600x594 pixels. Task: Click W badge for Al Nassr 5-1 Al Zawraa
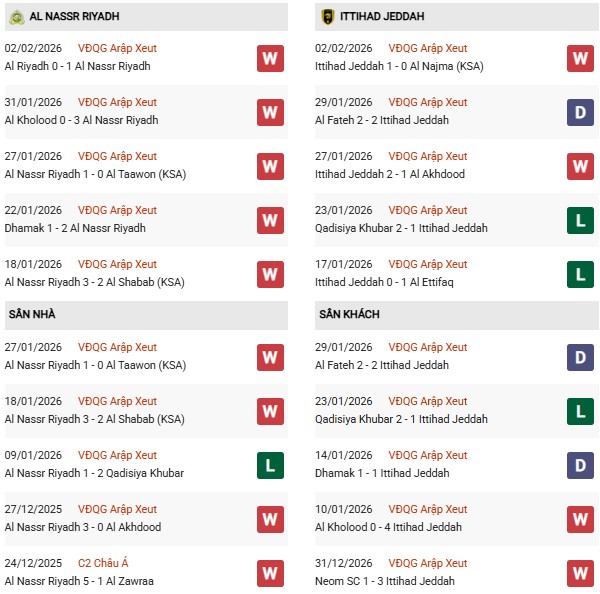pos(269,573)
